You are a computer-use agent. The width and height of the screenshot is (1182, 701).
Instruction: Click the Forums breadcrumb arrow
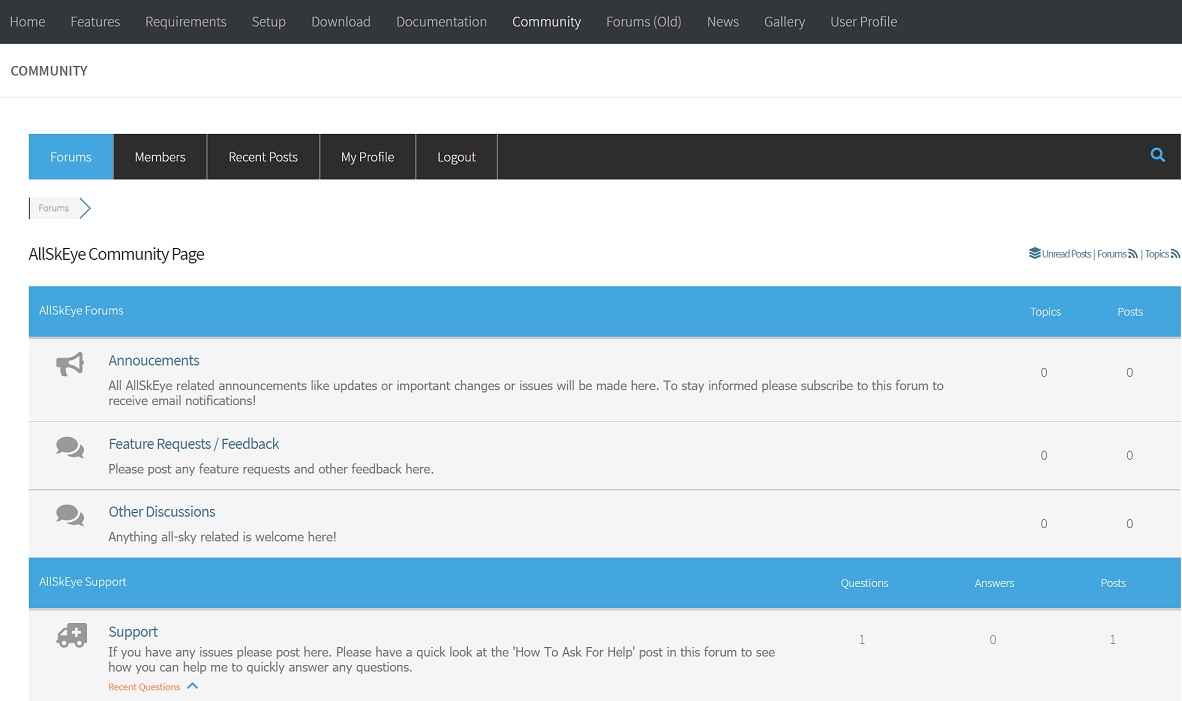coord(85,208)
